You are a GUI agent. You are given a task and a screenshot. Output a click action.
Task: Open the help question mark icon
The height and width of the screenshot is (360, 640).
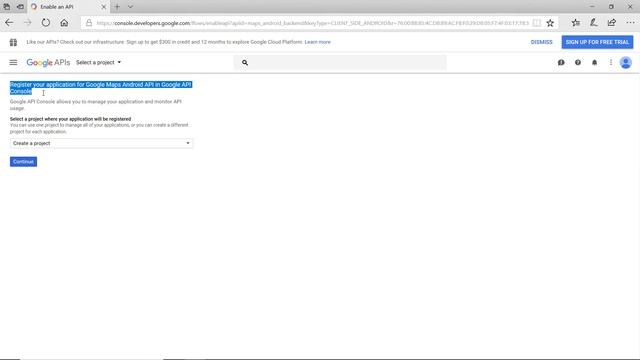[x=578, y=62]
